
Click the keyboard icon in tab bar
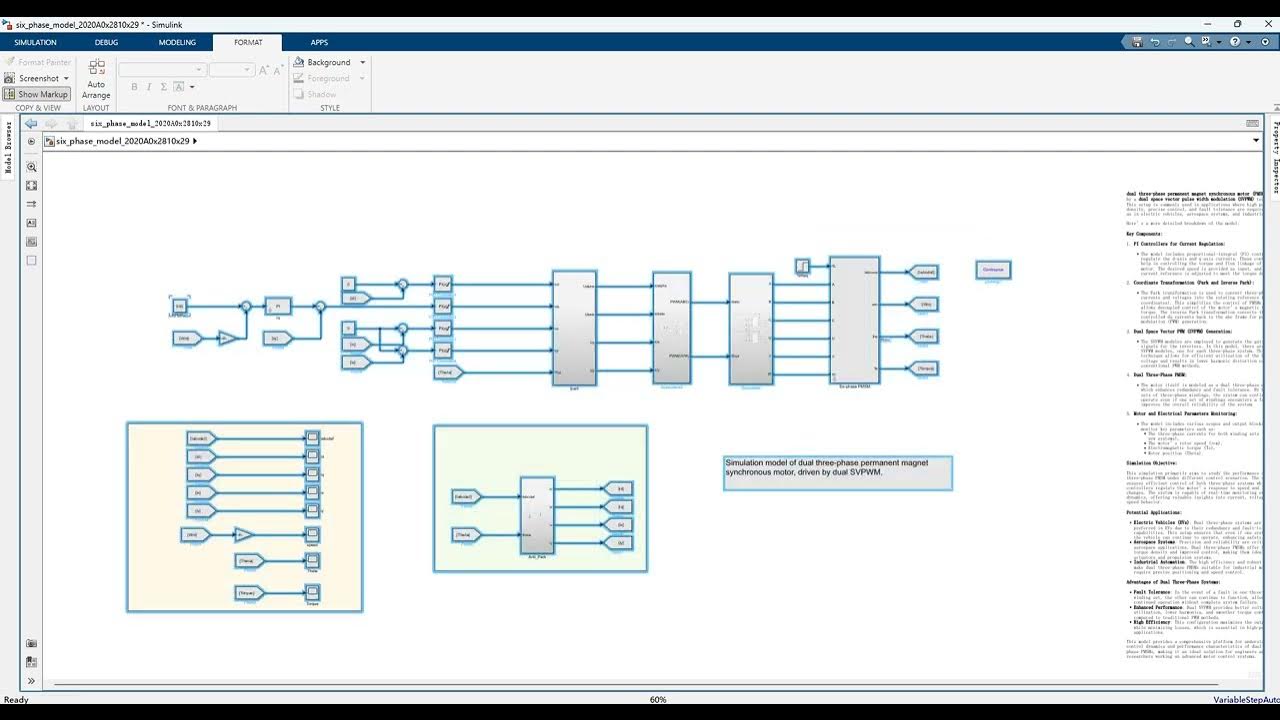coord(1253,123)
